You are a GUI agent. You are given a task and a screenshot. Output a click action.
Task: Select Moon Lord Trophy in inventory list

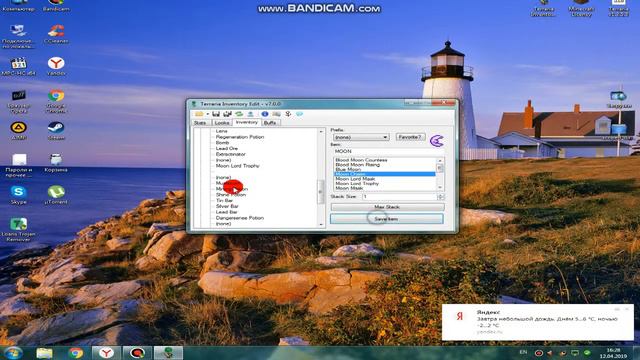(x=238, y=166)
